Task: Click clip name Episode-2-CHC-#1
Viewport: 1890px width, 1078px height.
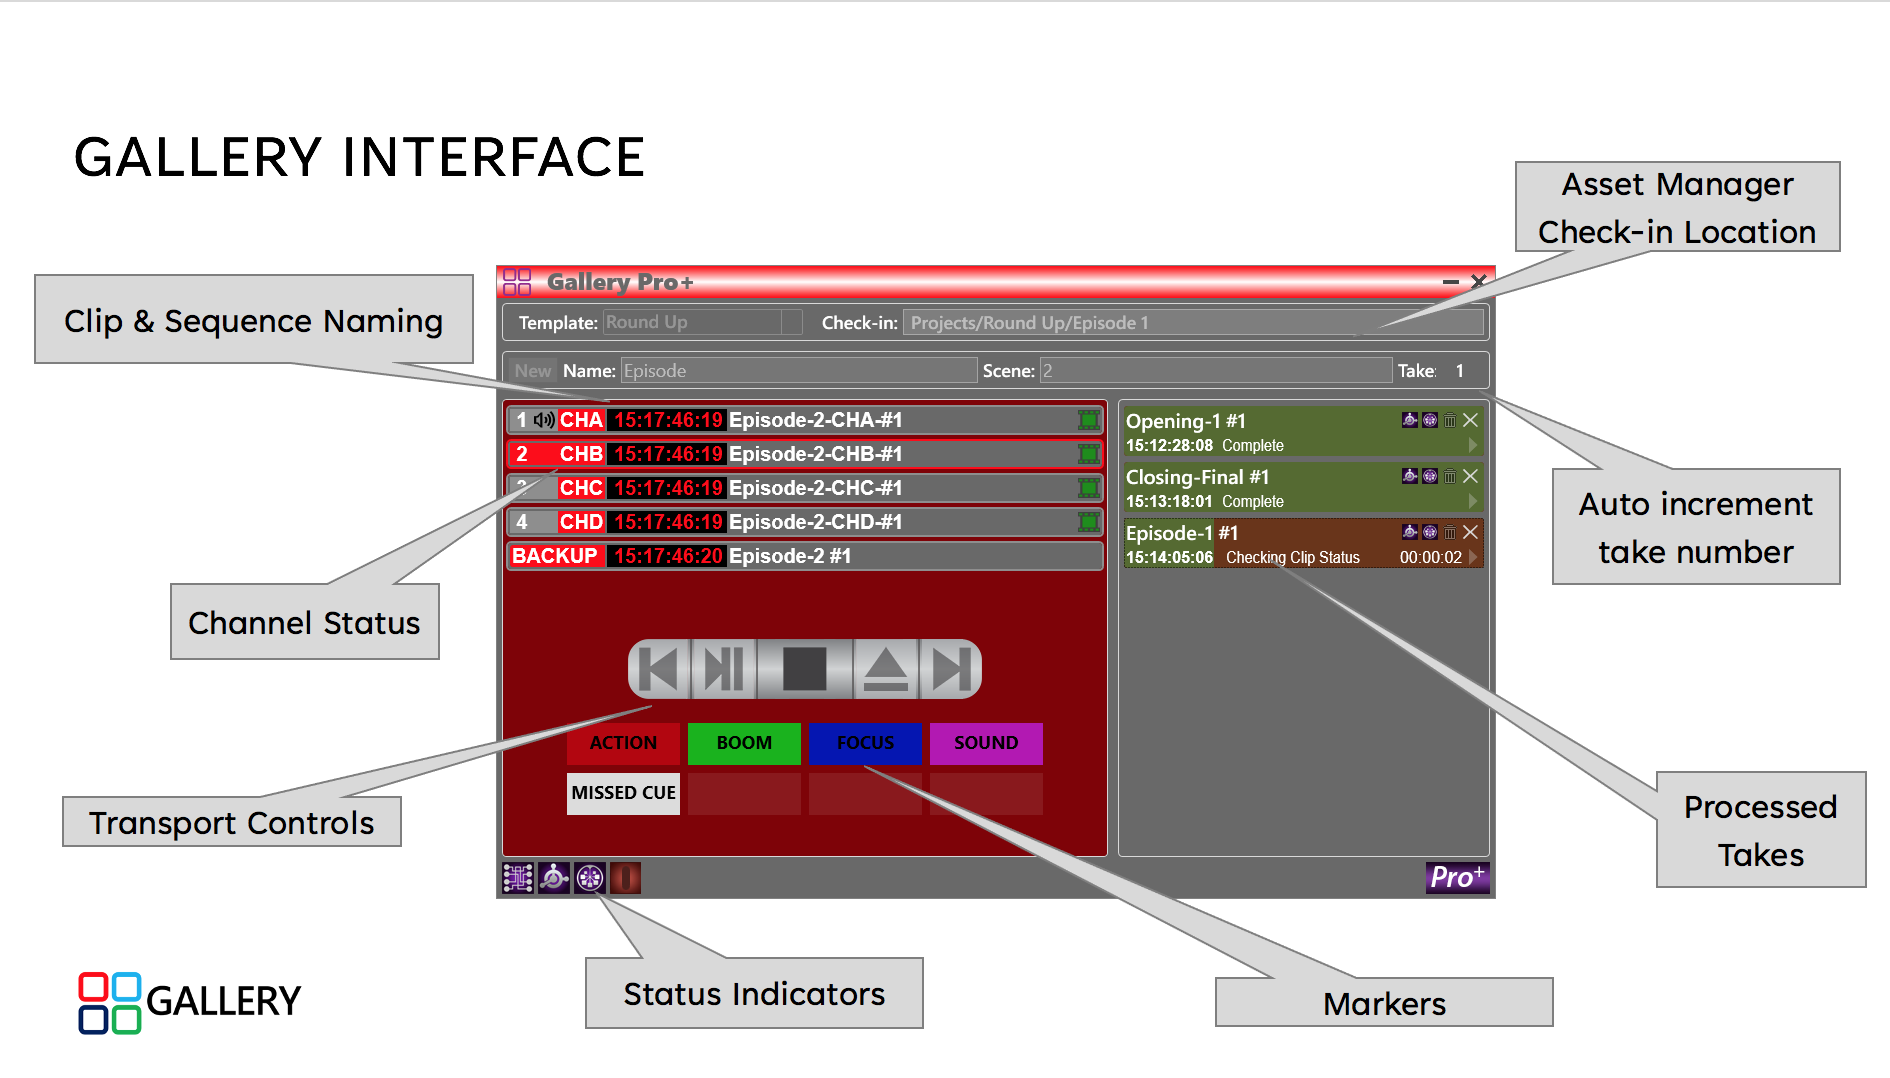Action: 815,488
